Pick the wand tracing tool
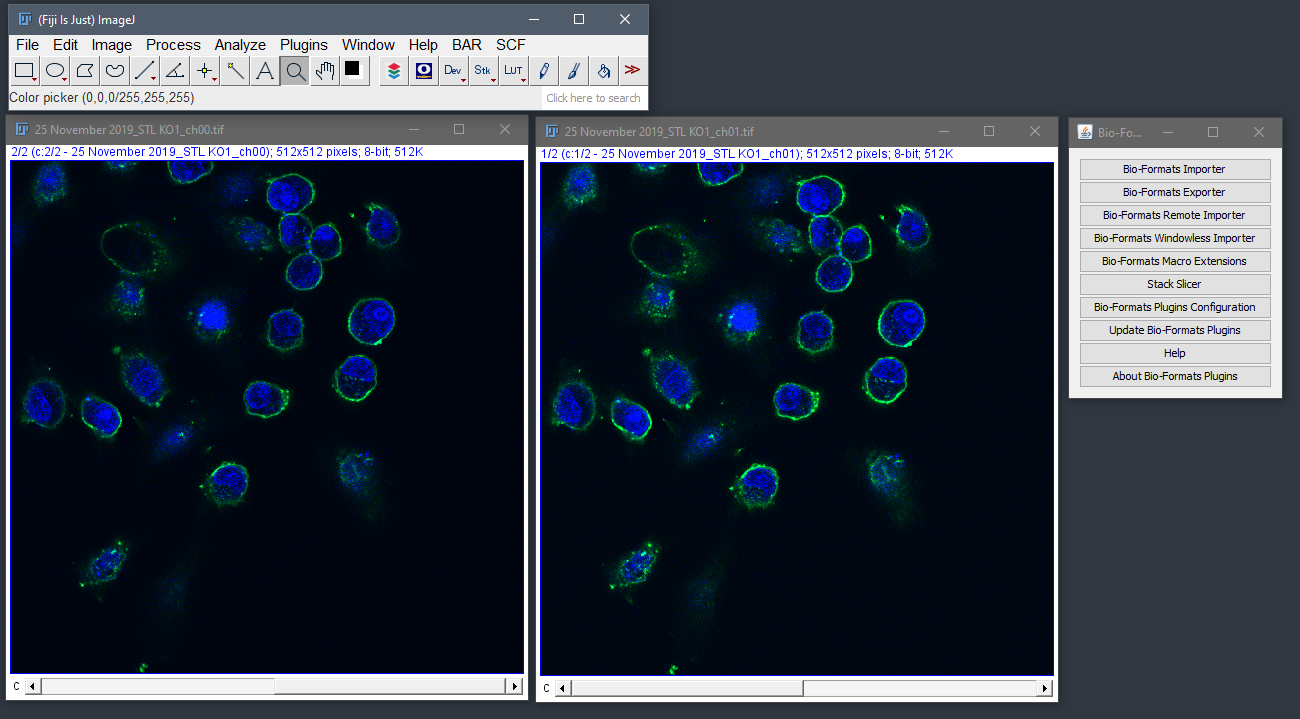The width and height of the screenshot is (1300, 719). (235, 70)
